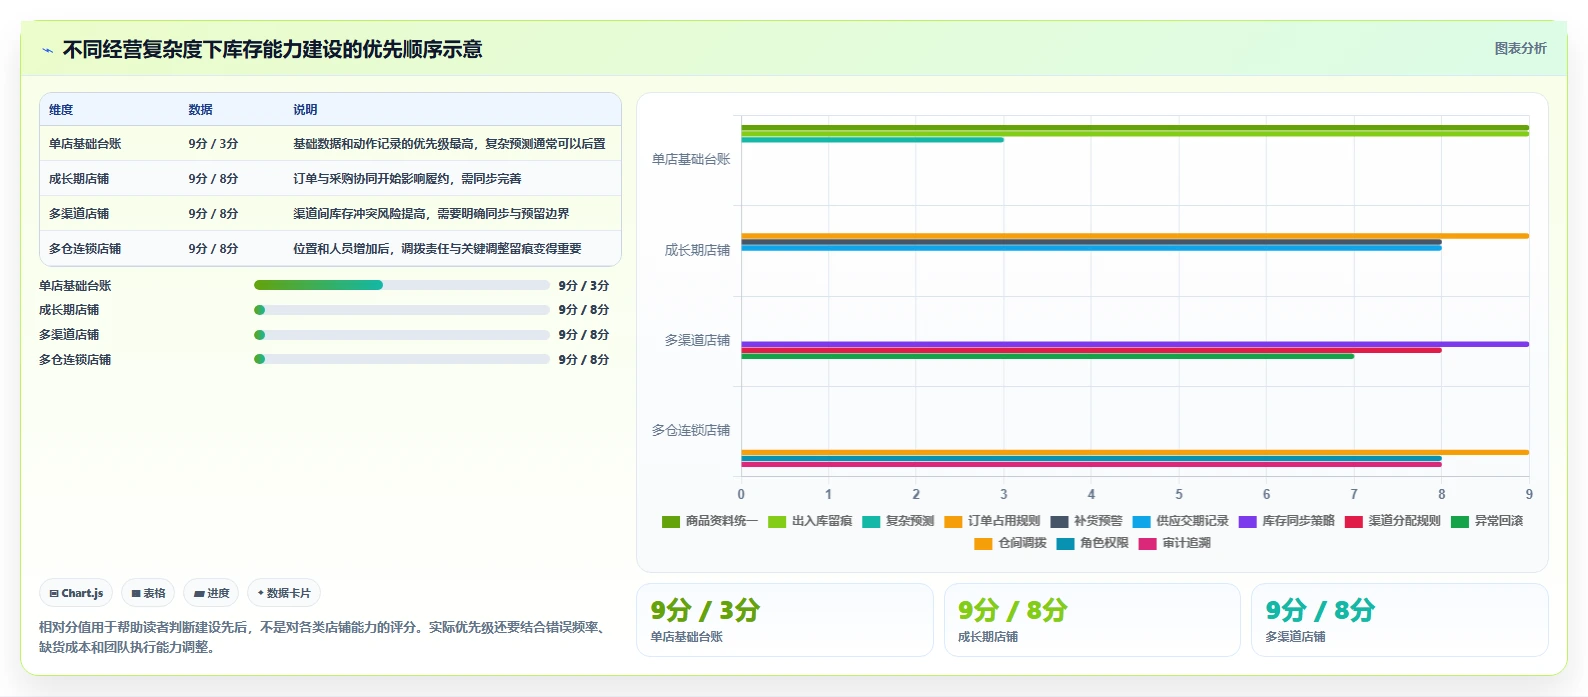
Task: Click 9分 / 3分 value in table
Action: (x=213, y=144)
